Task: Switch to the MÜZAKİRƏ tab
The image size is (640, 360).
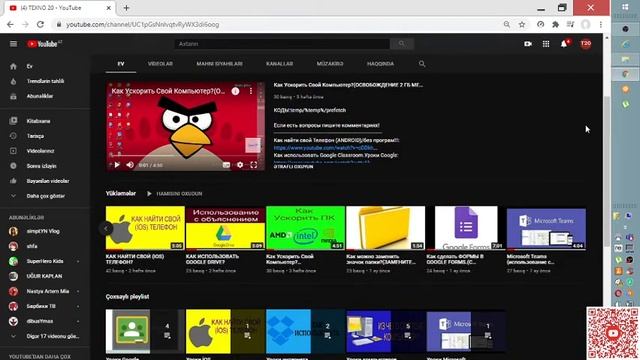Action: click(x=330, y=64)
